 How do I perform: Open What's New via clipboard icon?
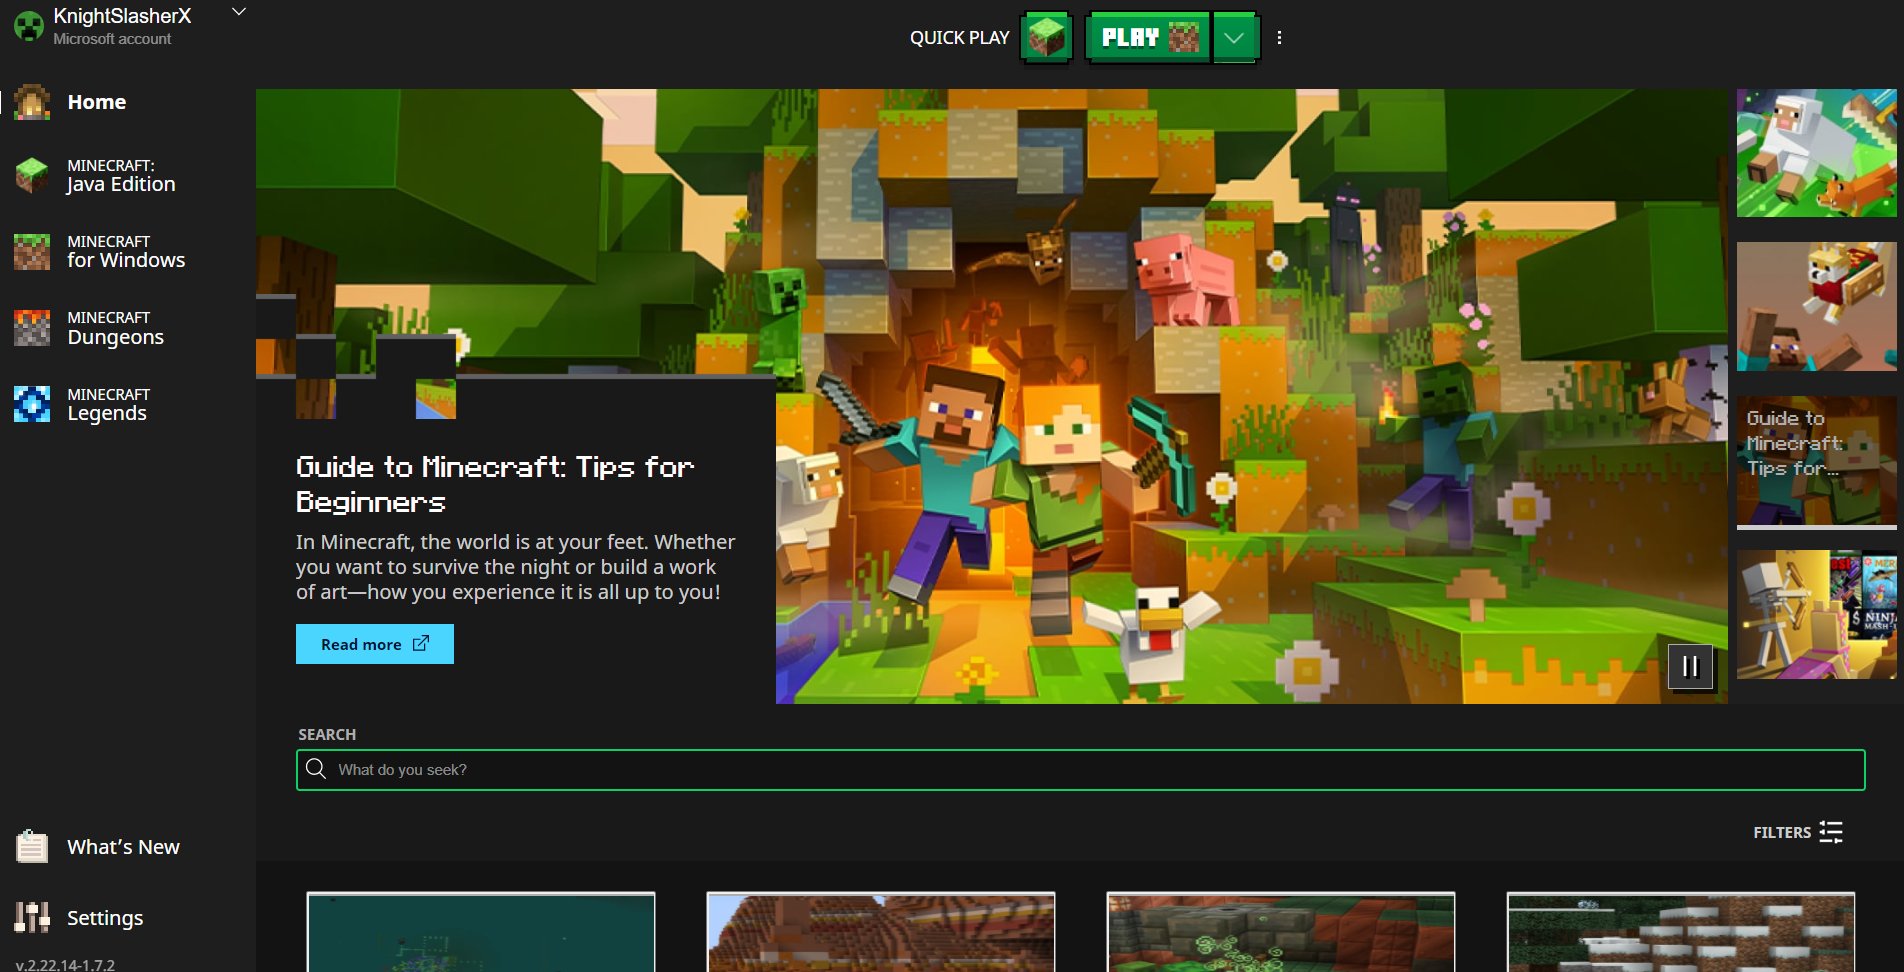coord(33,846)
